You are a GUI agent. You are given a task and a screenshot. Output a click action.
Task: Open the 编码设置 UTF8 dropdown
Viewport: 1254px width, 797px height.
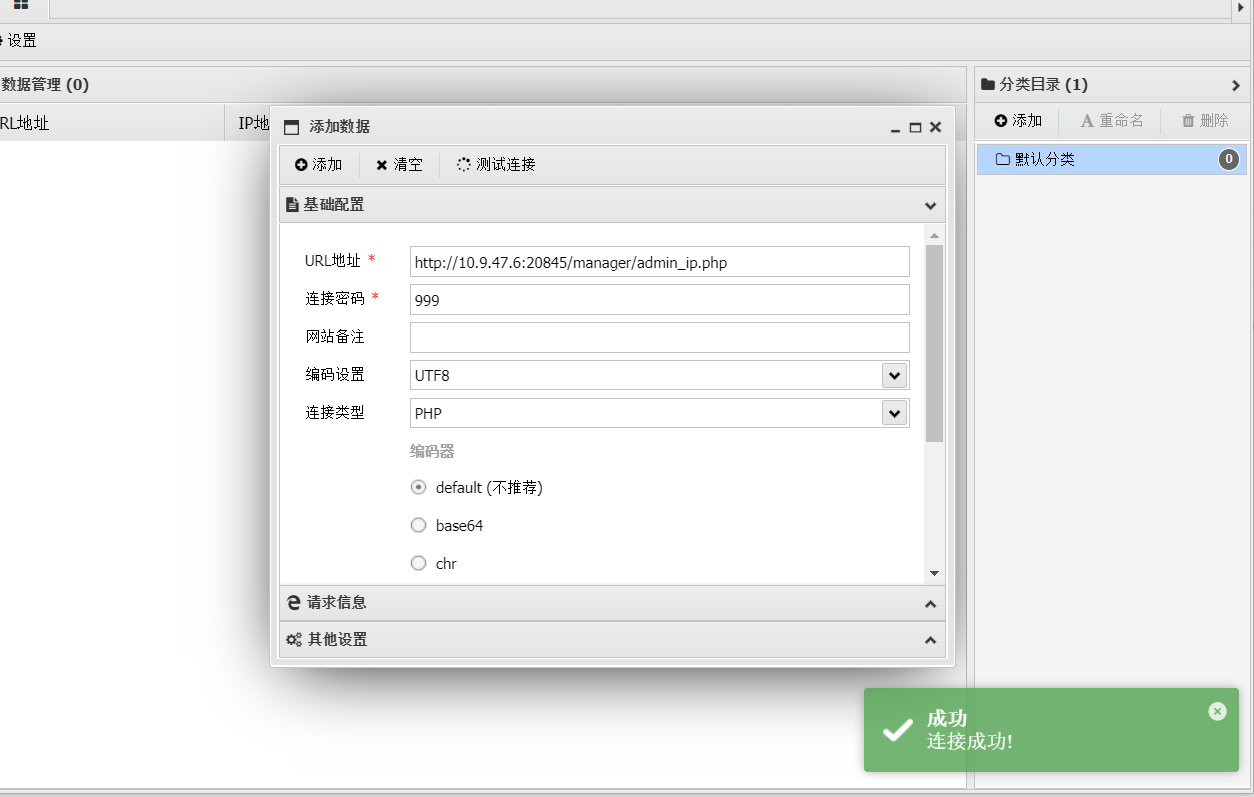click(894, 375)
